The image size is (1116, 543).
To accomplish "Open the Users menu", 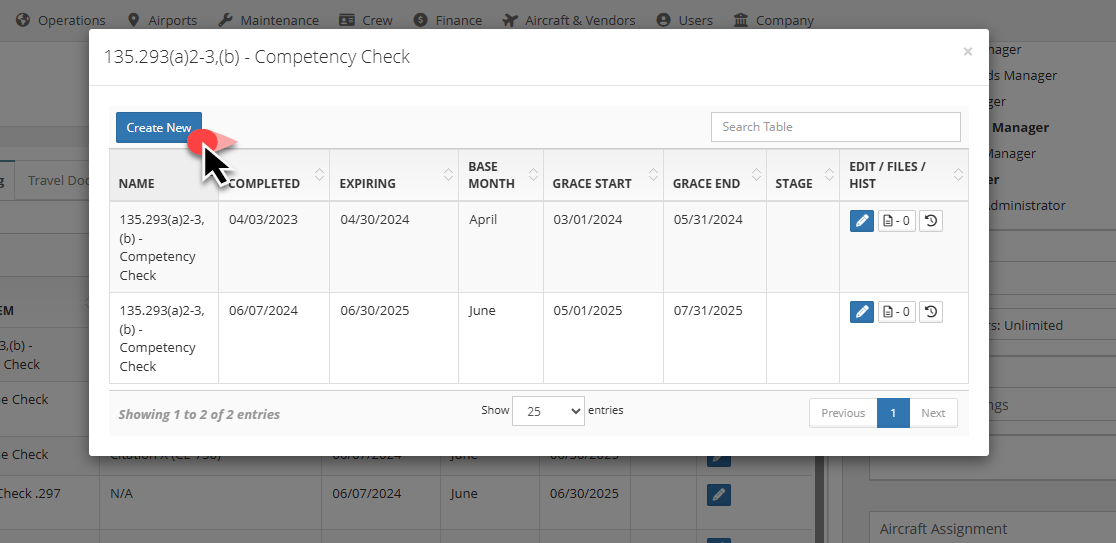I will 685,21.
